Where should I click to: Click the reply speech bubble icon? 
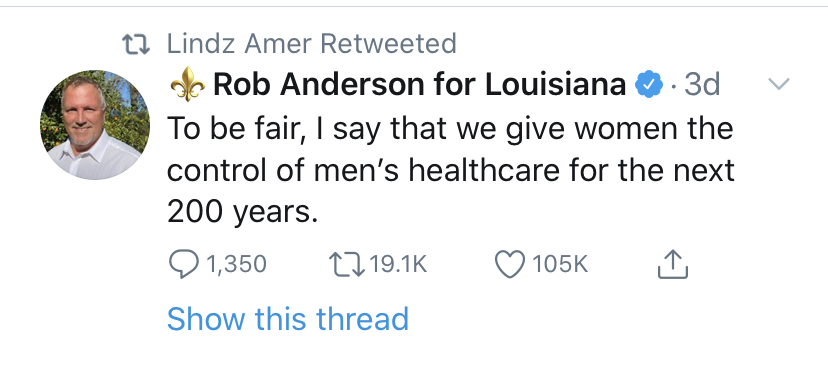[x=184, y=264]
